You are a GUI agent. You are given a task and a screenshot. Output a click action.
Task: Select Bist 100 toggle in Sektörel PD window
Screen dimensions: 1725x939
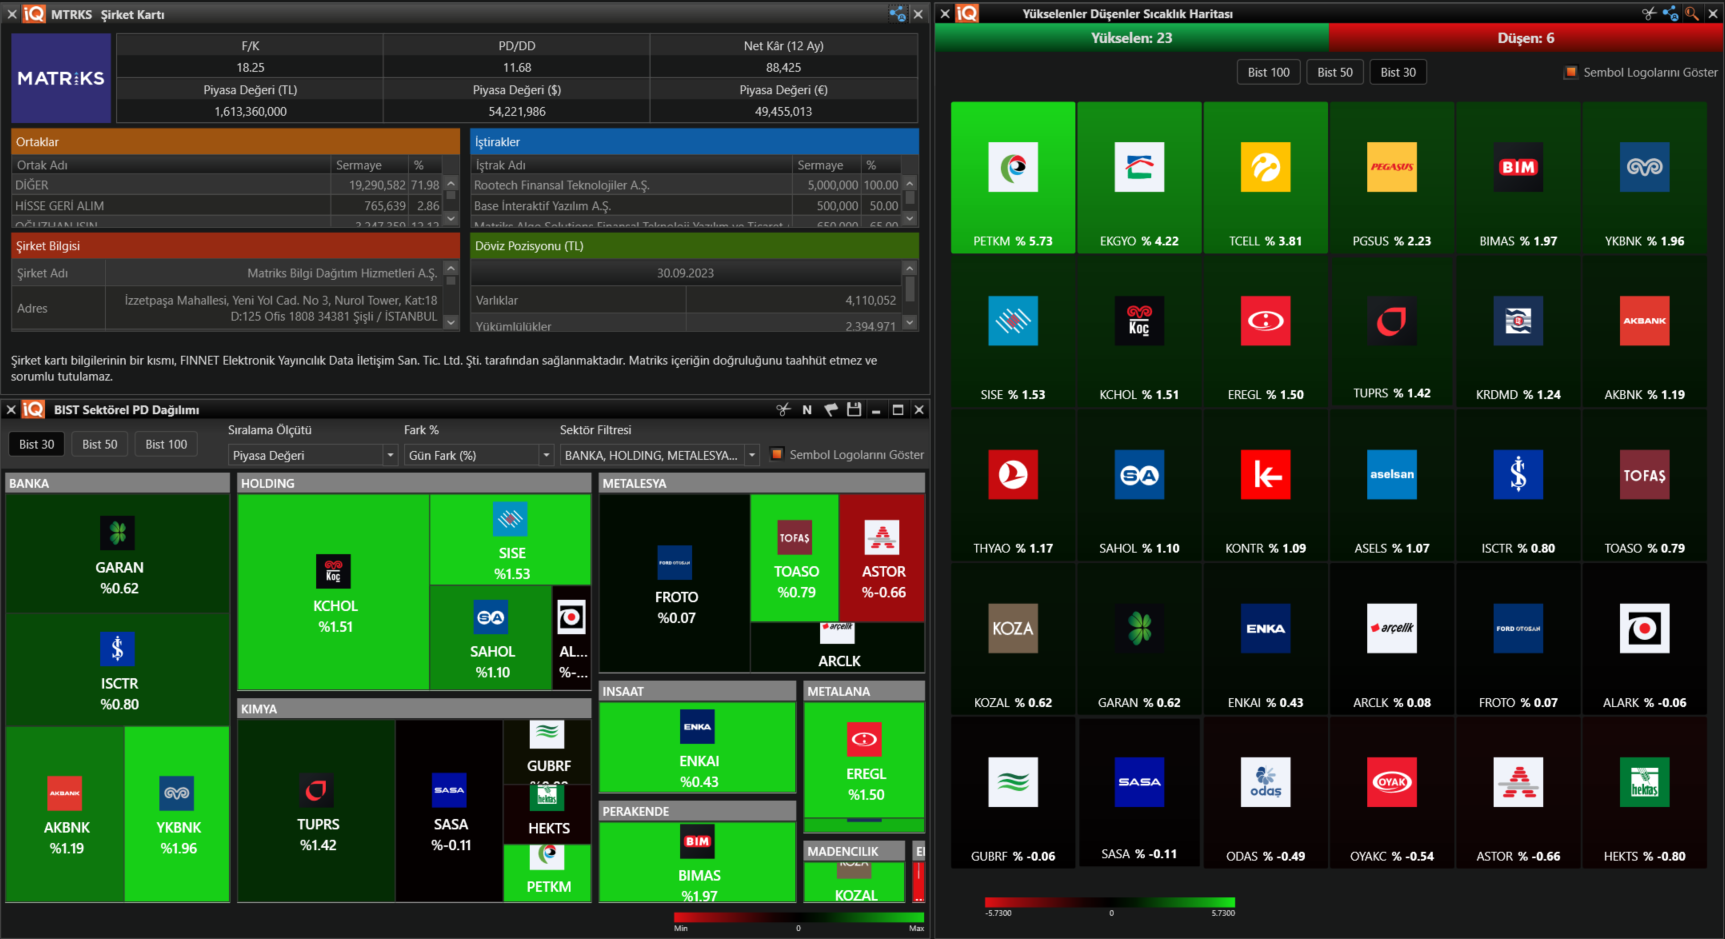pyautogui.click(x=166, y=444)
